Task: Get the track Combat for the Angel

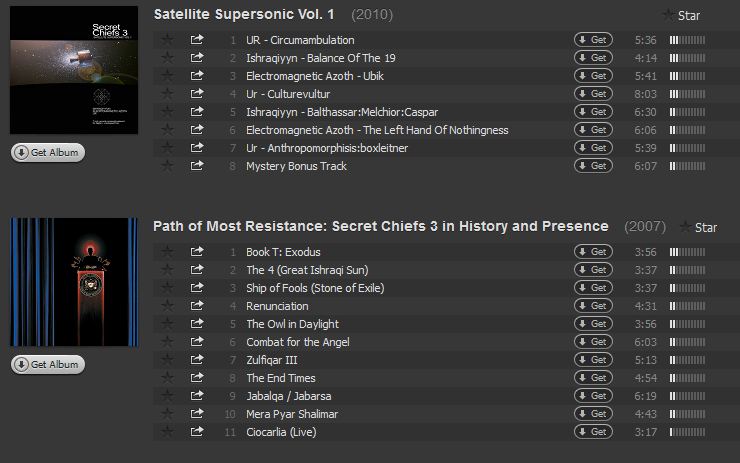Action: [593, 342]
